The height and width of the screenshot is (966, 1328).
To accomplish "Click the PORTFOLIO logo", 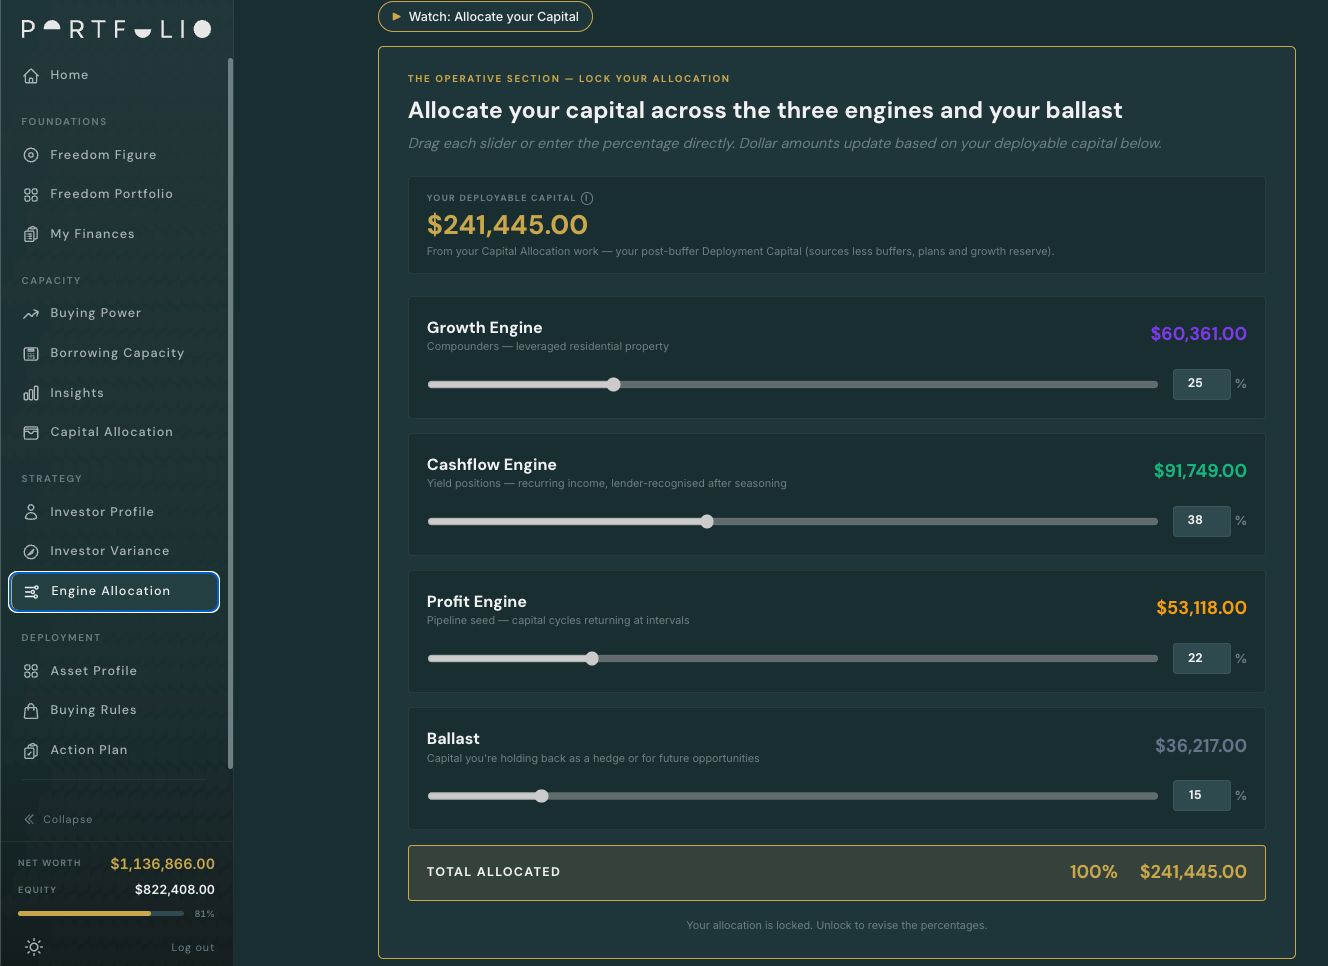I will [x=116, y=29].
